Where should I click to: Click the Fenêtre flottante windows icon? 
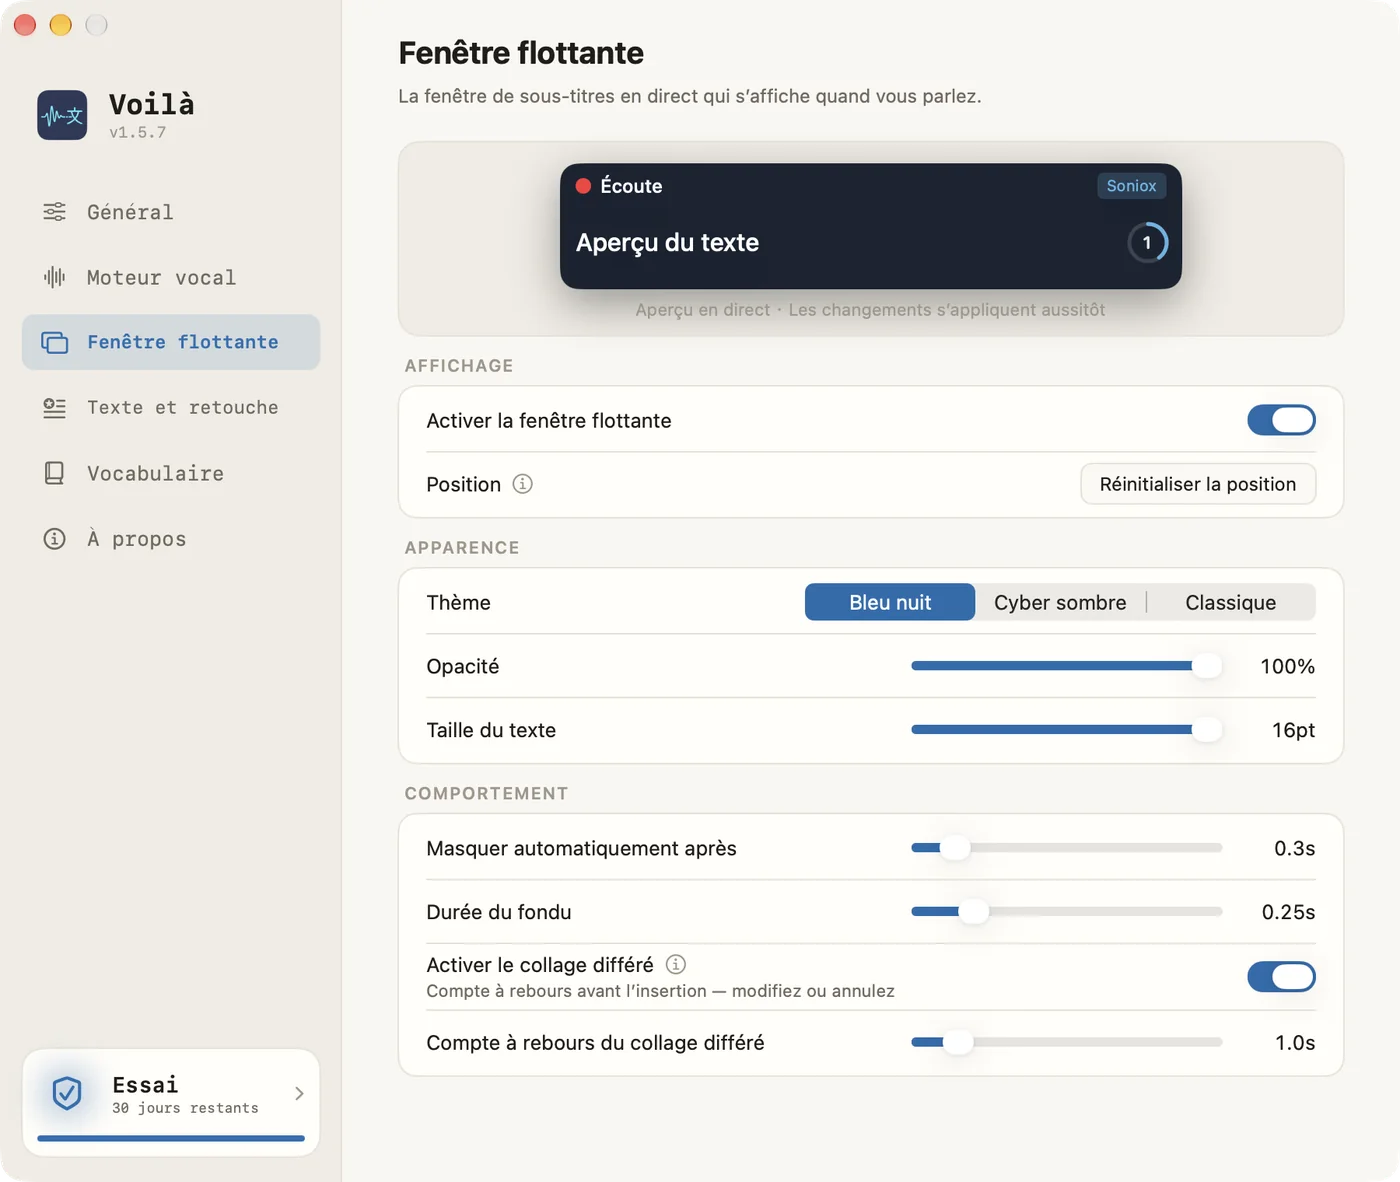[x=54, y=342]
